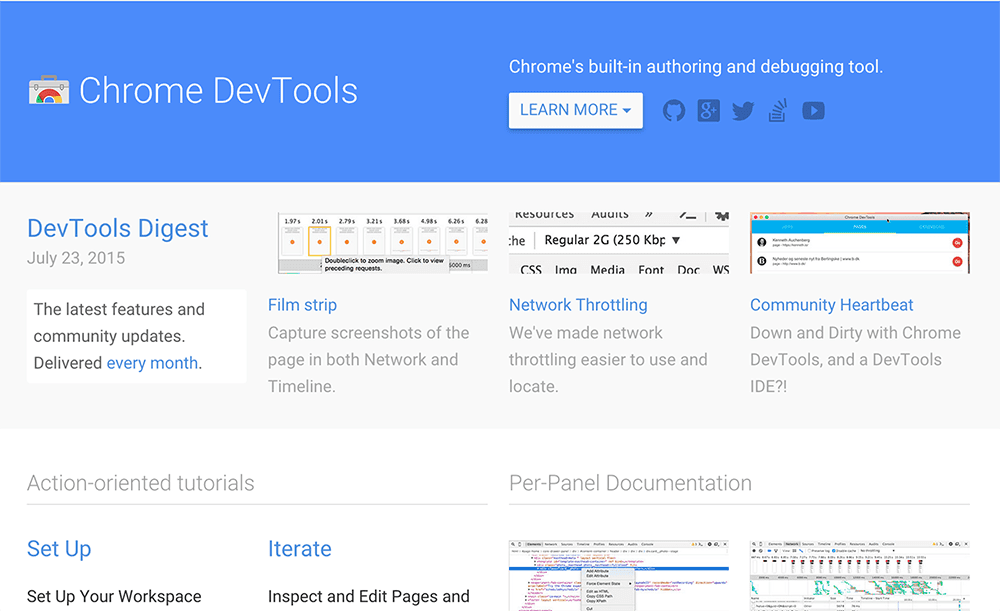Click the GitHub icon in the header
The width and height of the screenshot is (1000, 611).
pyautogui.click(x=673, y=110)
